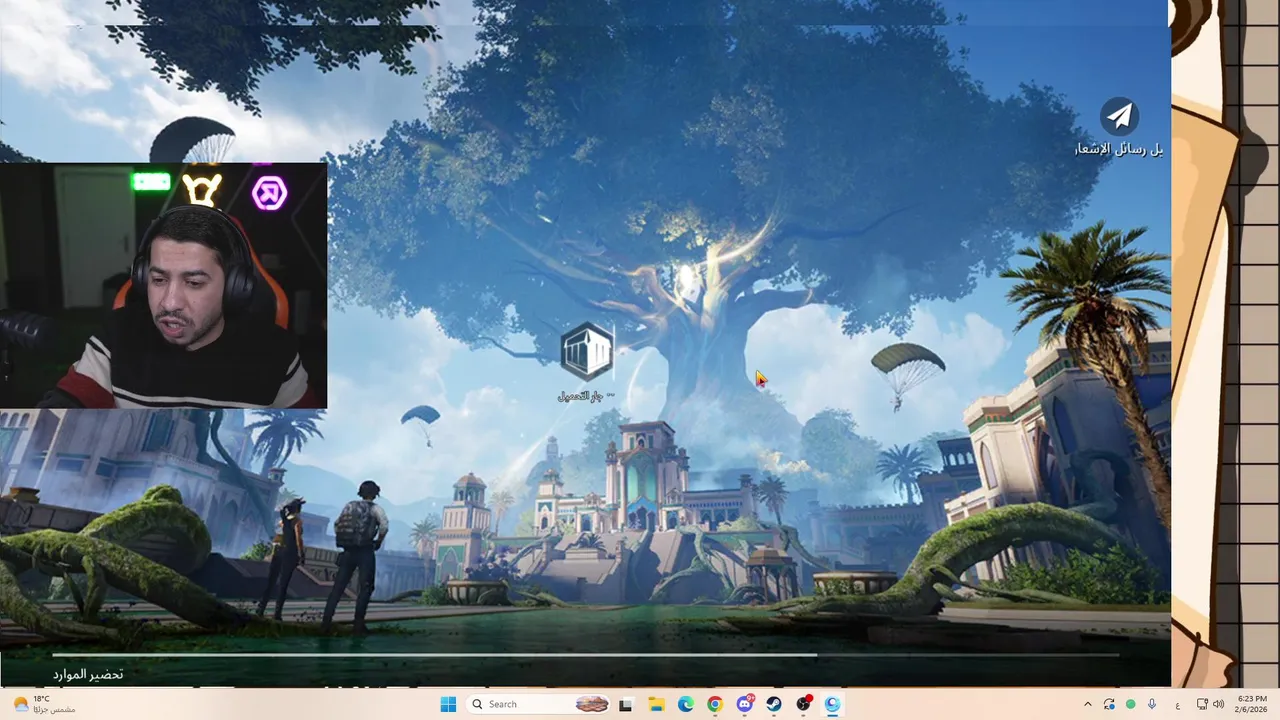Open Steam from the taskbar

(x=774, y=704)
